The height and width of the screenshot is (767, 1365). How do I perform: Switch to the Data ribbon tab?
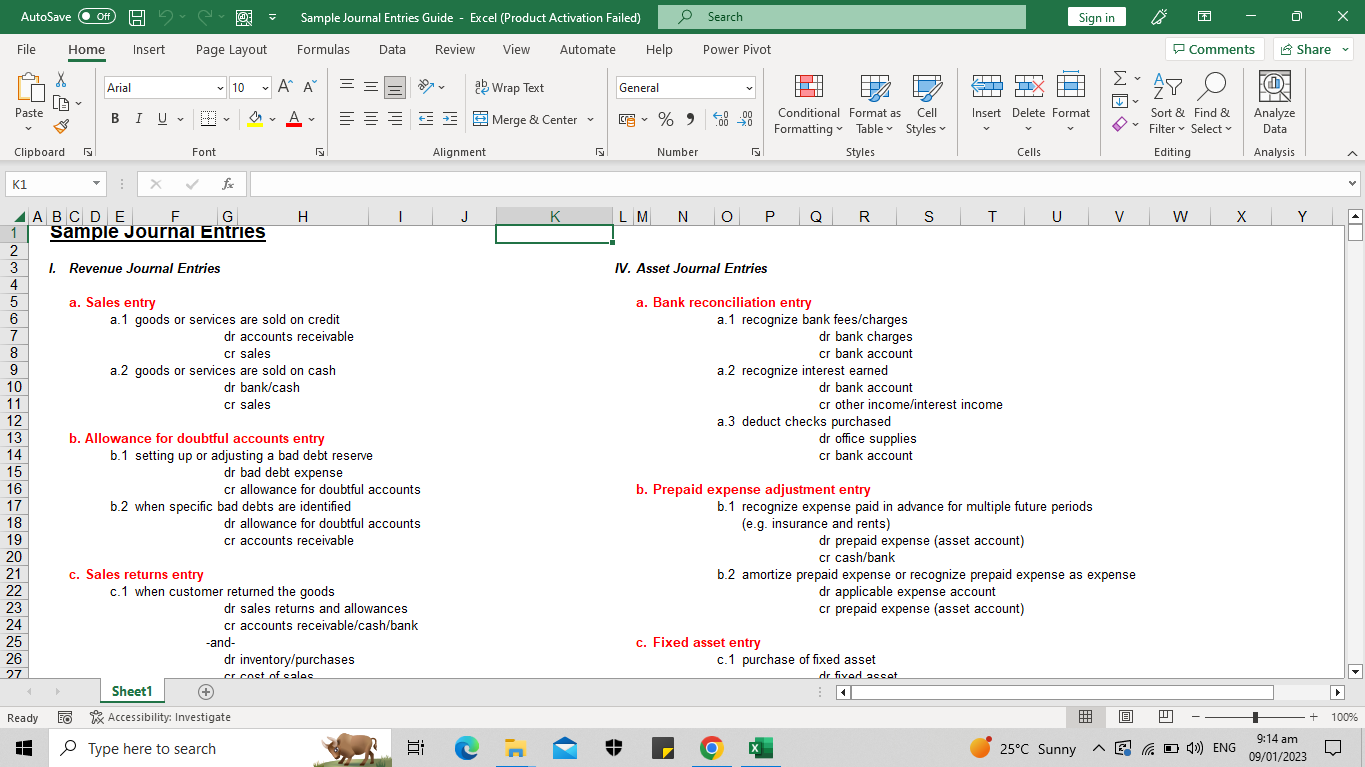click(x=392, y=49)
